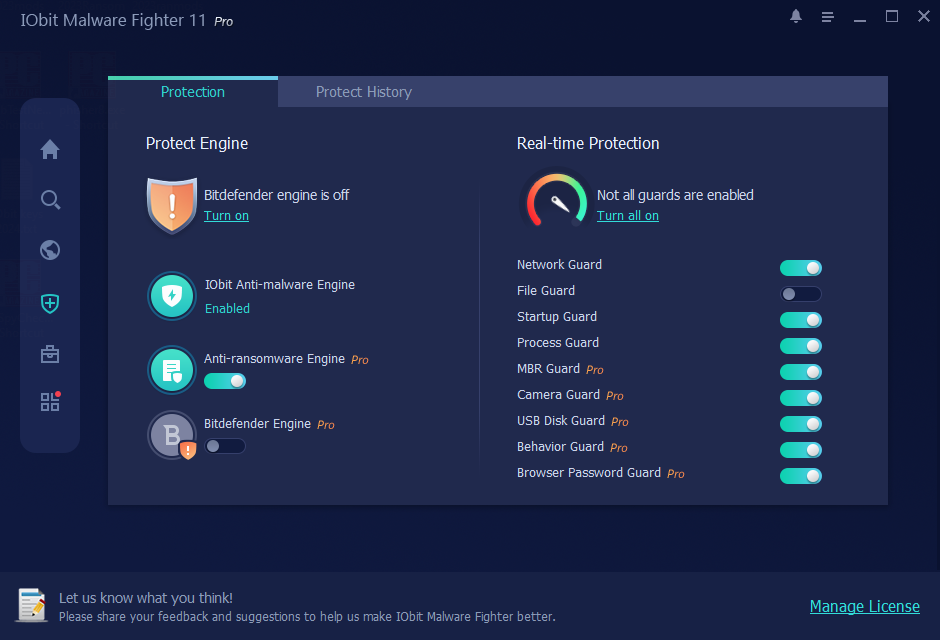The width and height of the screenshot is (940, 640).
Task: Click Let us know what you think!
Action: click(146, 598)
